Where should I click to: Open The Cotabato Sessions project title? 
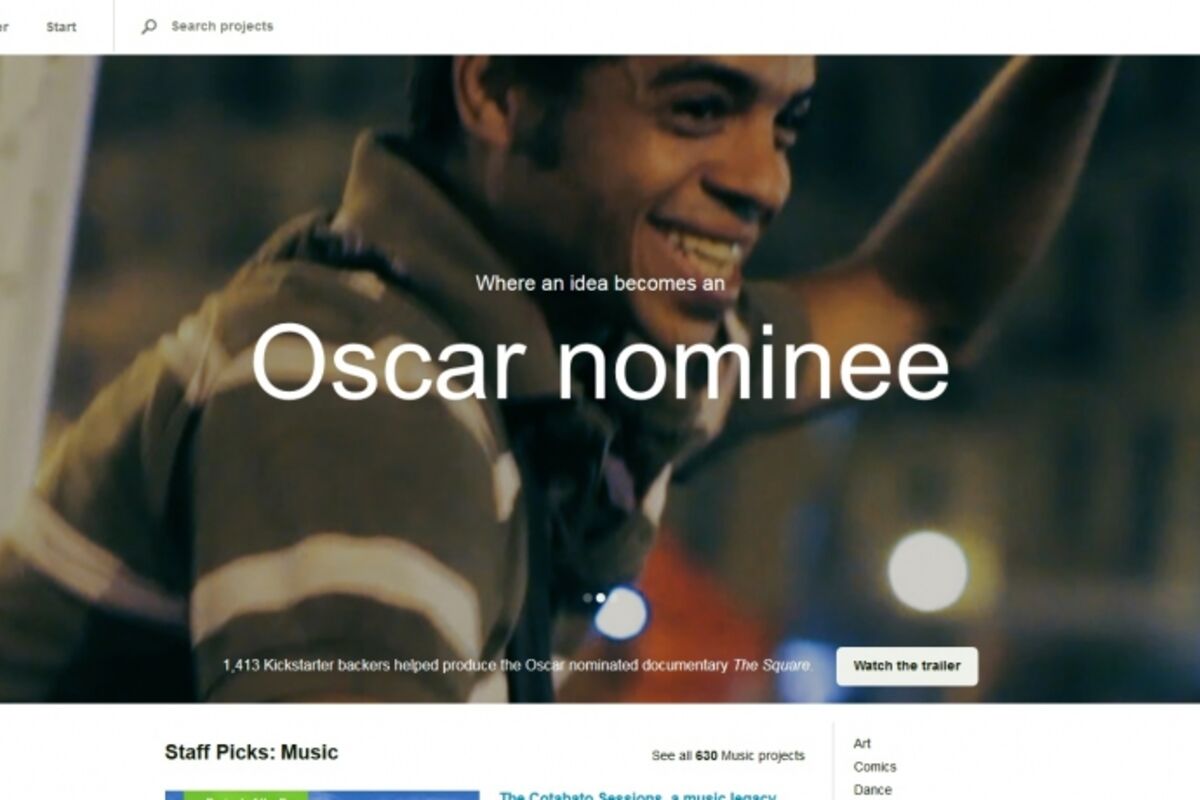637,796
